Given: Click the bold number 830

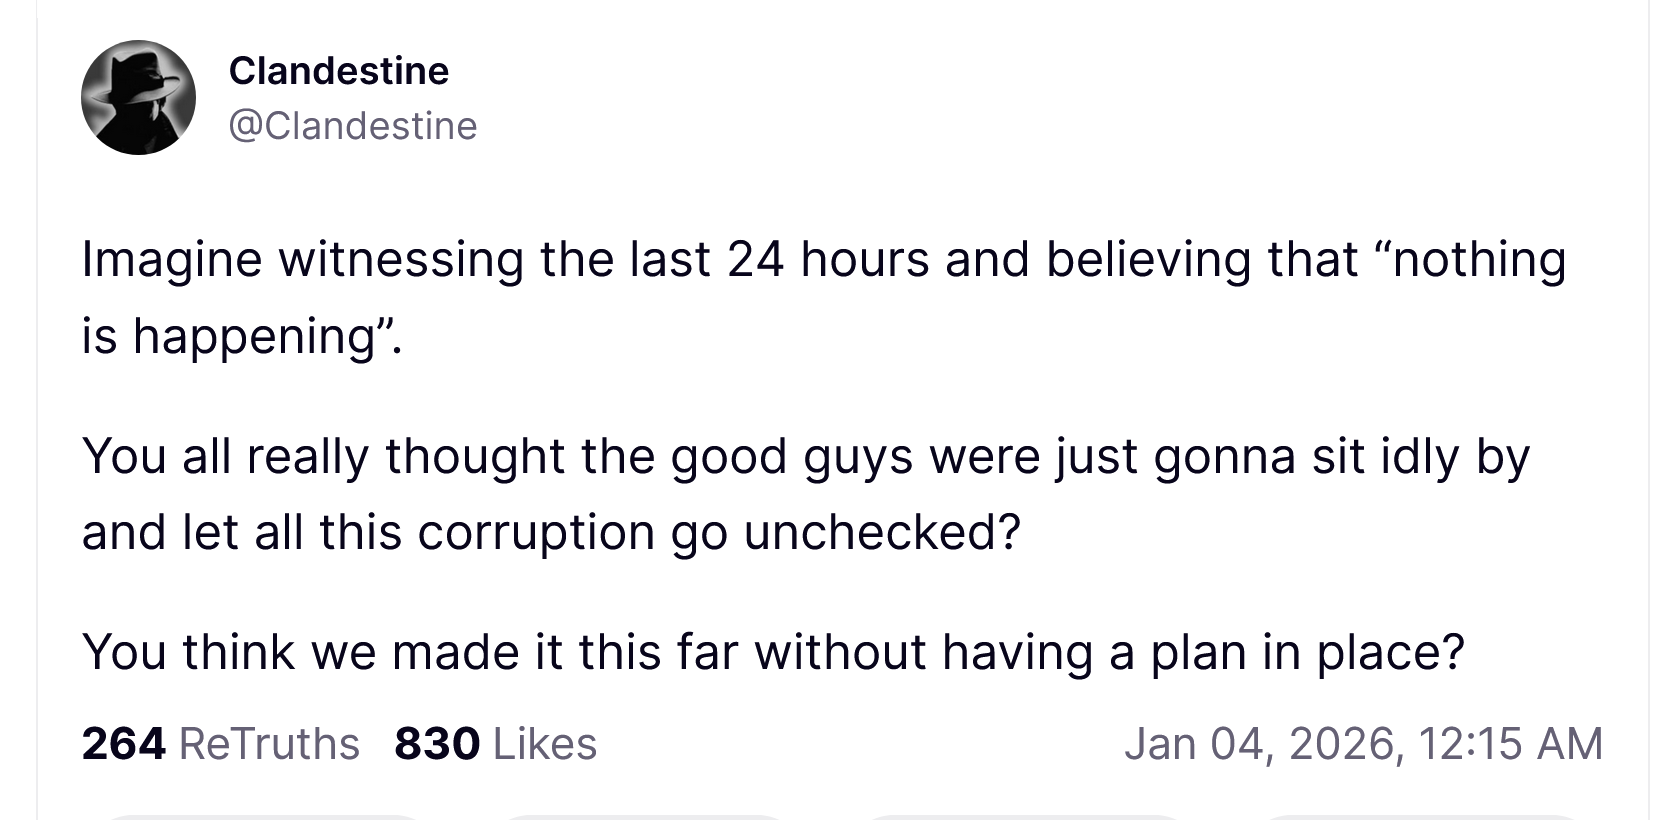Looking at the screenshot, I should (x=437, y=744).
